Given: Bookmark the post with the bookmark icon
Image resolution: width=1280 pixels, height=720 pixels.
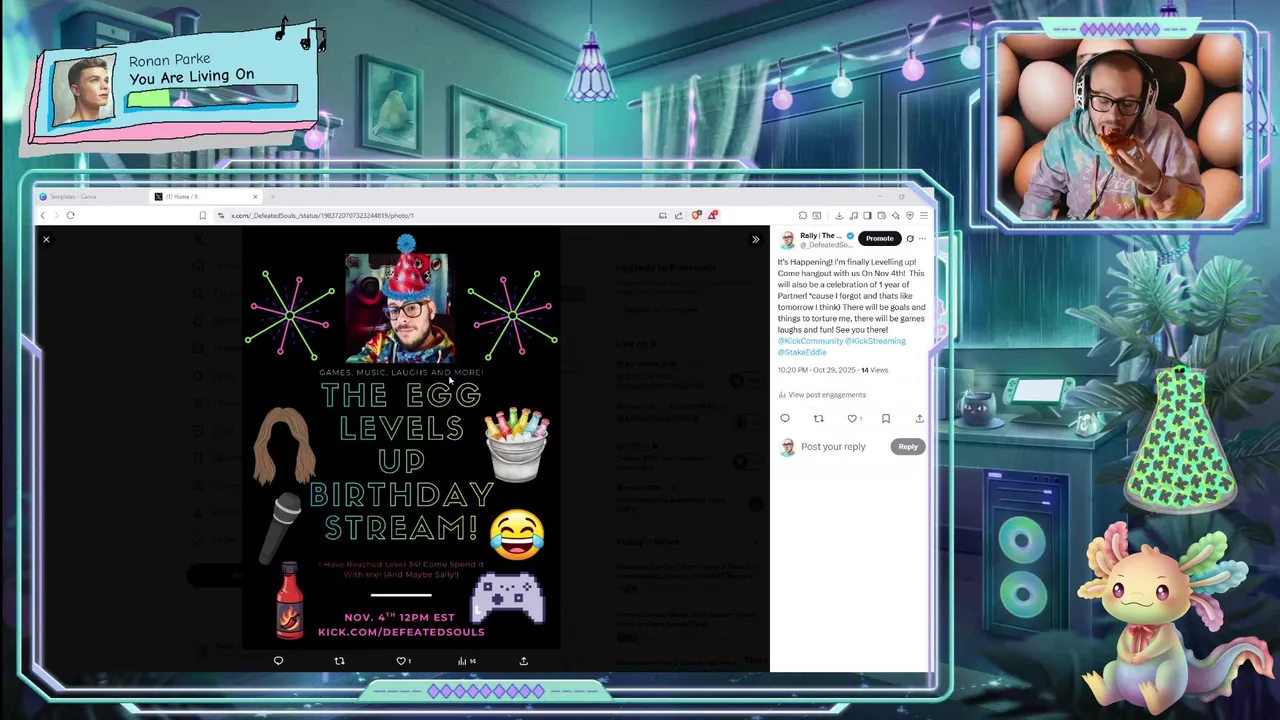Looking at the screenshot, I should coord(885,419).
